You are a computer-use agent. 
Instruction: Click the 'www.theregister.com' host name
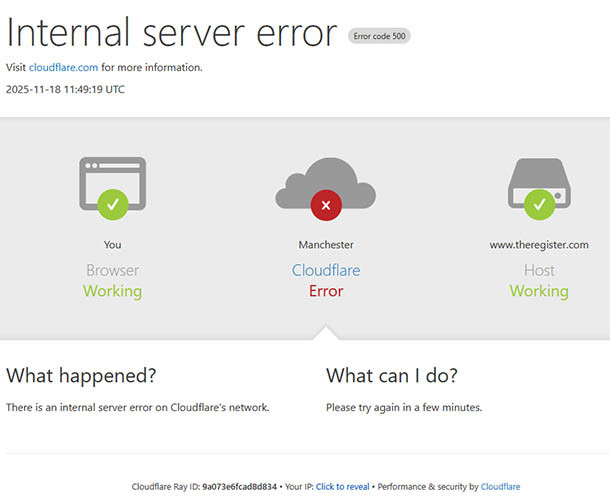click(539, 245)
